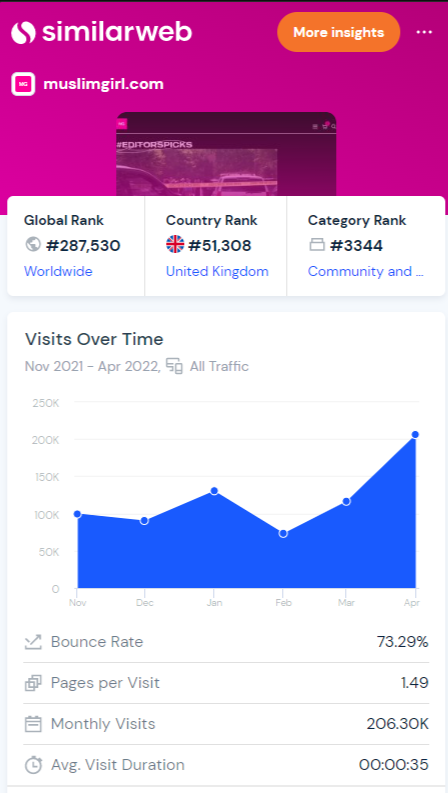Open the Community and ... category link

[x=366, y=272]
